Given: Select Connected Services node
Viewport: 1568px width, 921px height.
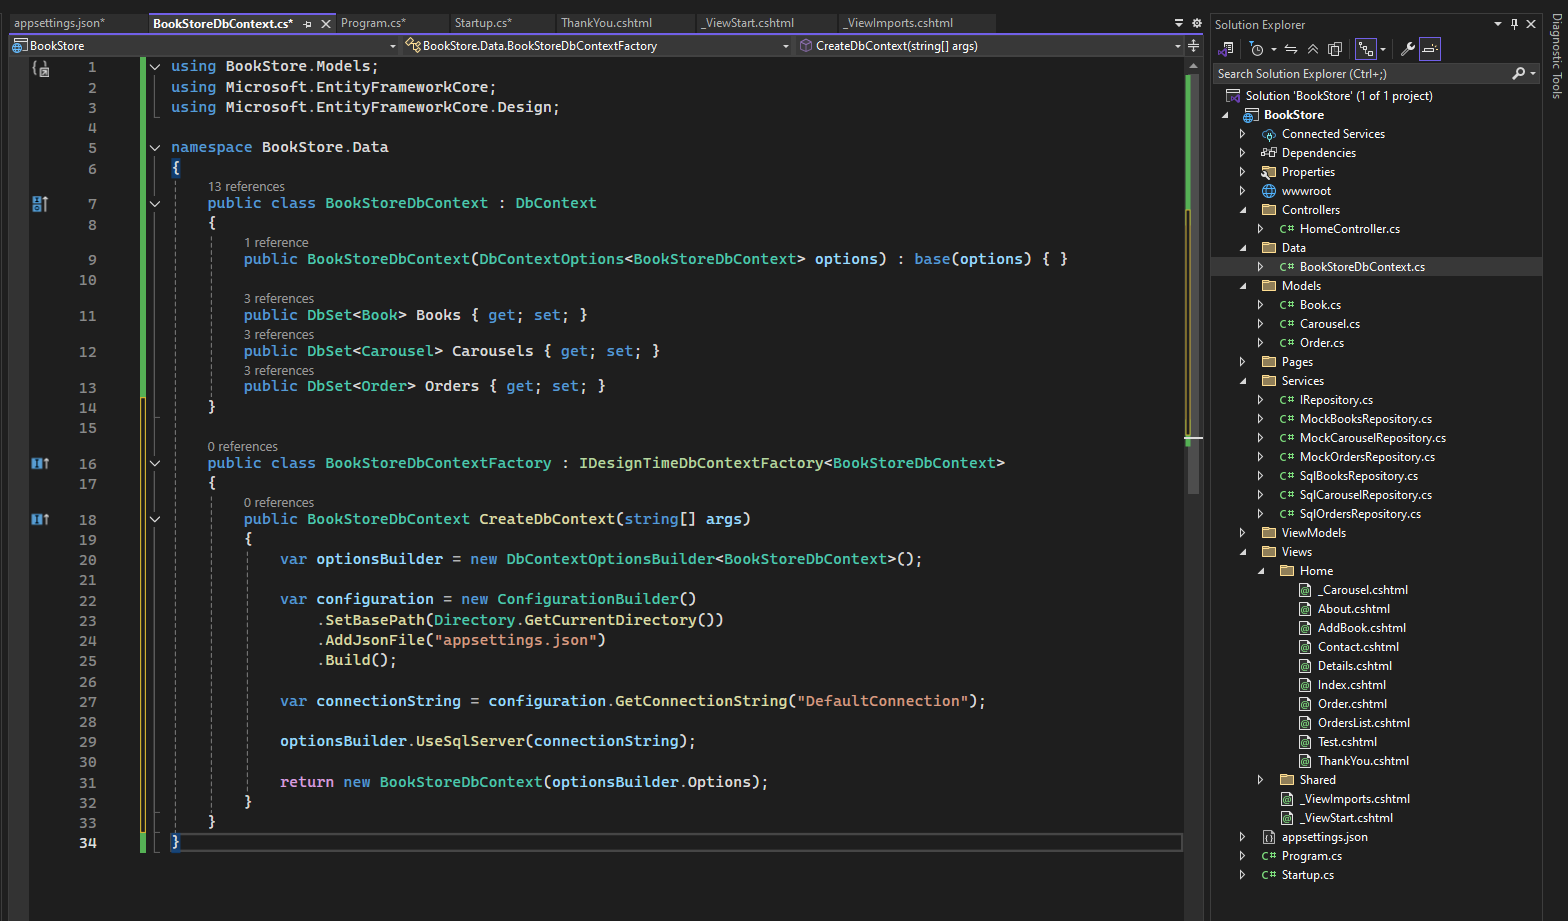Looking at the screenshot, I should point(1333,134).
